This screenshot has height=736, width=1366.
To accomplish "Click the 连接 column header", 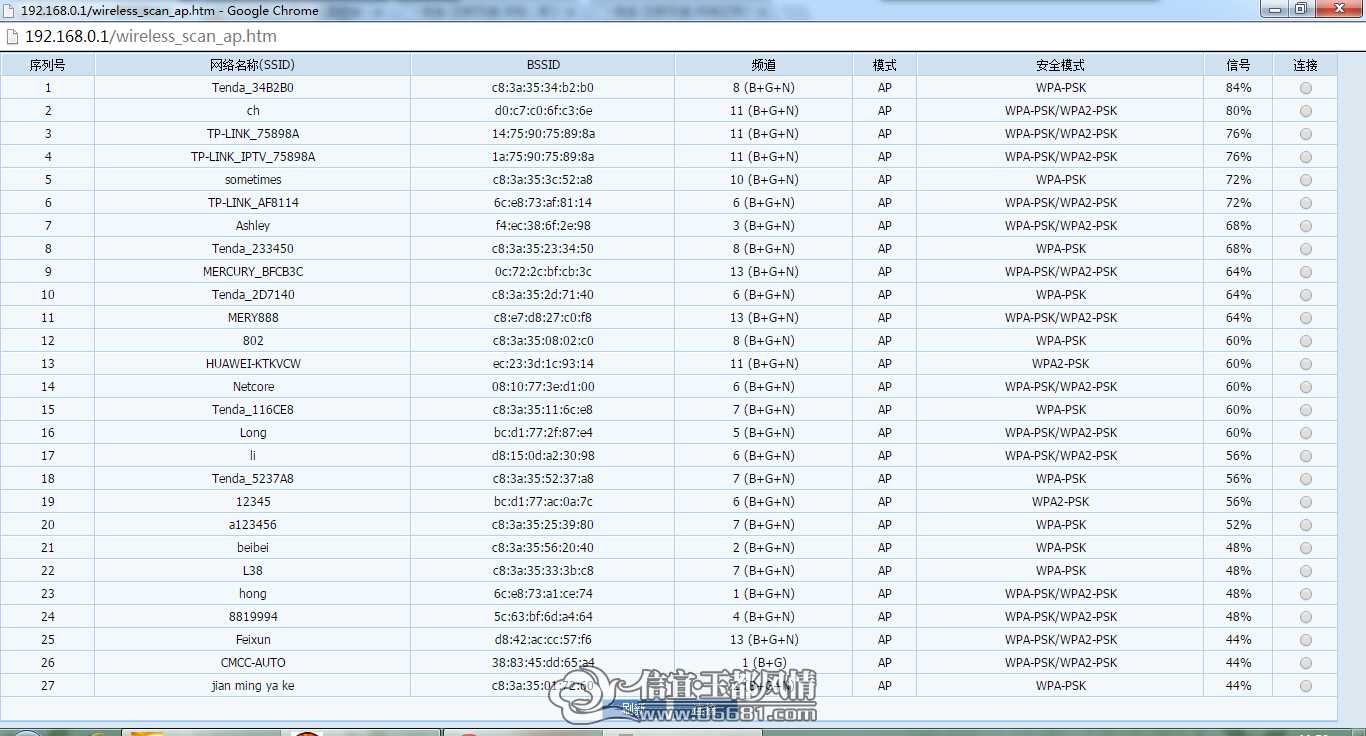I will coord(1305,65).
